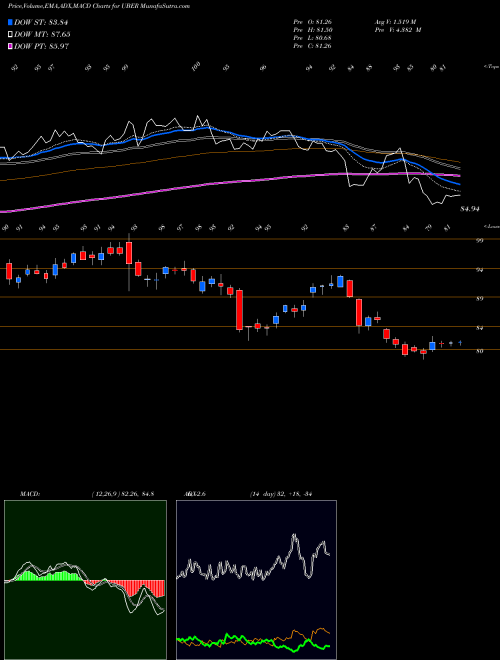Click the 84.94 price label on EMA chart
Image resolution: width=500 pixels, height=660 pixels.
coord(470,209)
